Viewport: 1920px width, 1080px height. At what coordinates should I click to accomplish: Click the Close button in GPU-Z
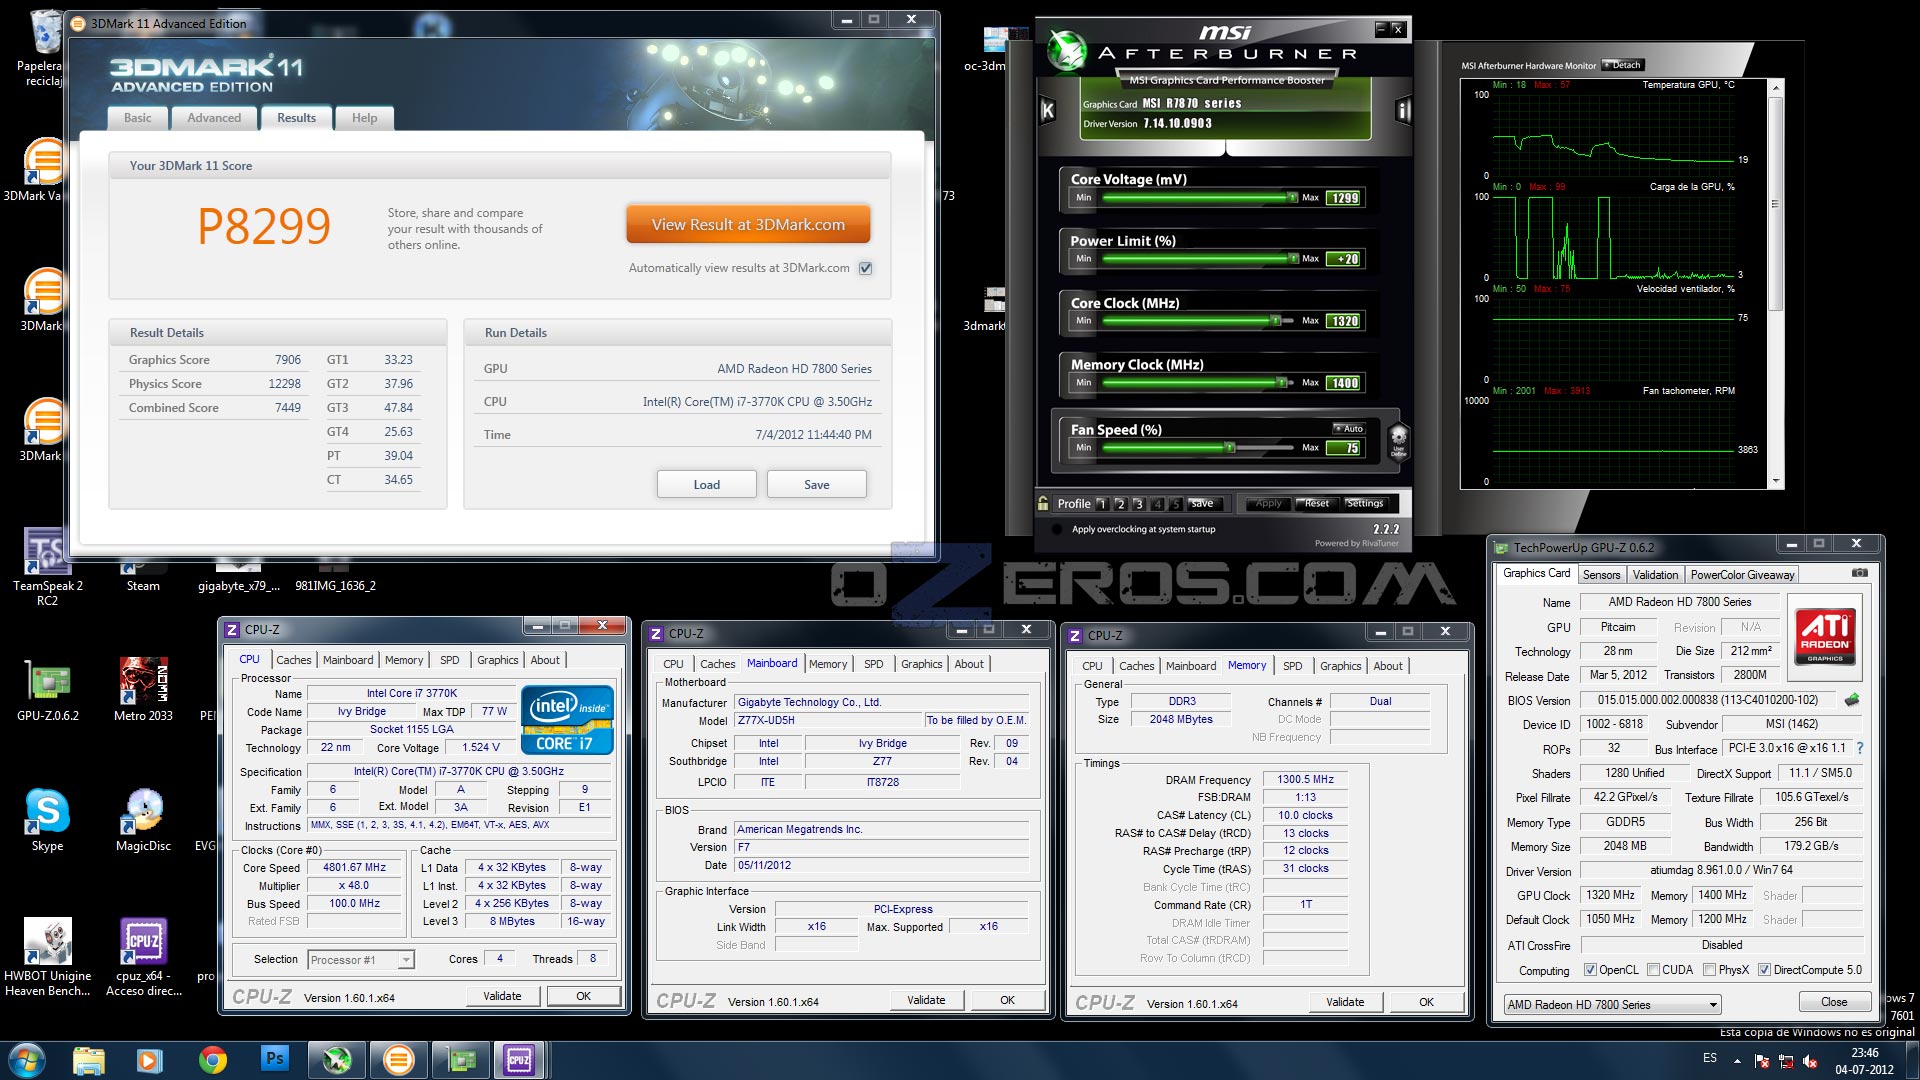tap(1834, 1002)
